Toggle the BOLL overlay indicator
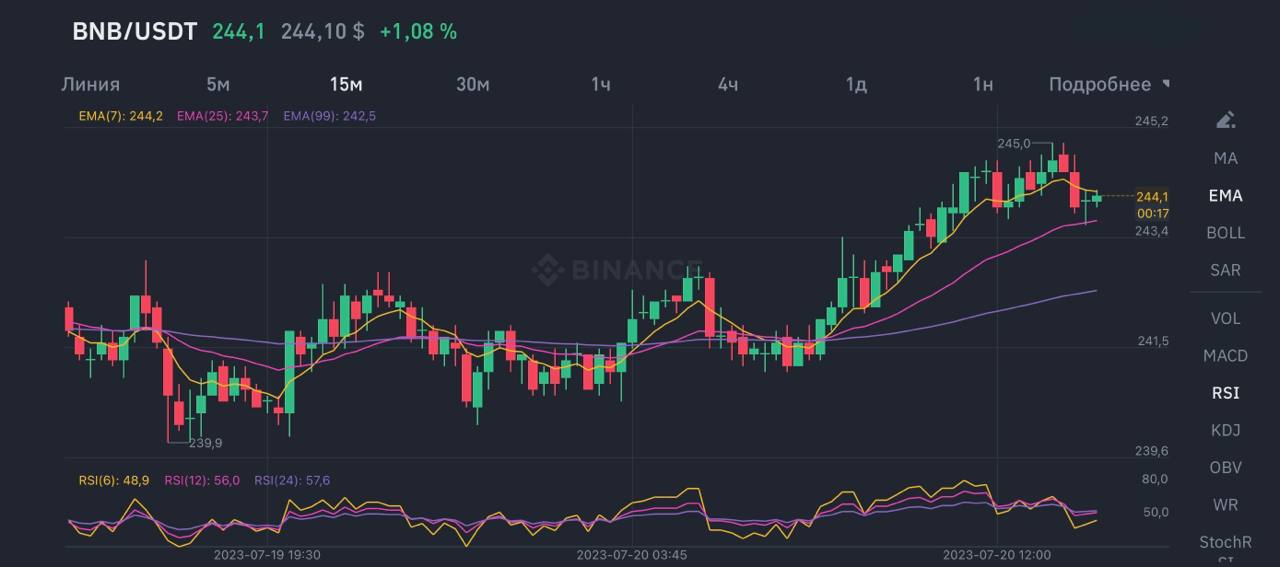The width and height of the screenshot is (1280, 567). (1225, 232)
